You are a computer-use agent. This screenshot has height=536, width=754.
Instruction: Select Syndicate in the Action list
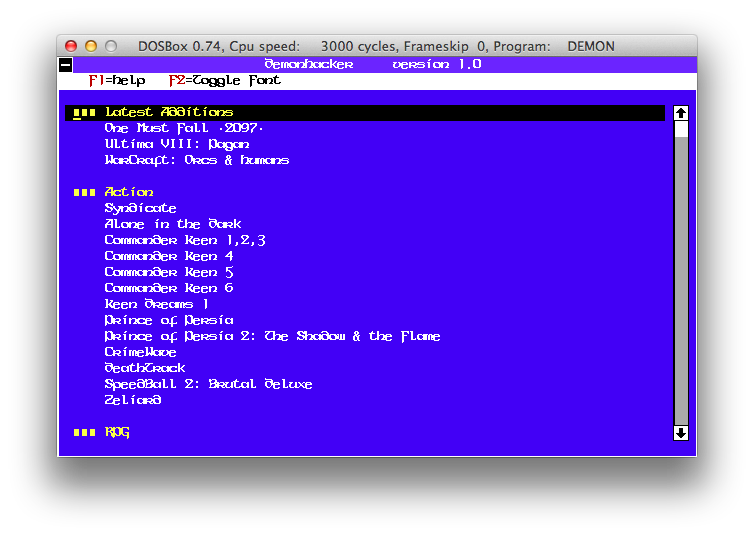(x=140, y=208)
